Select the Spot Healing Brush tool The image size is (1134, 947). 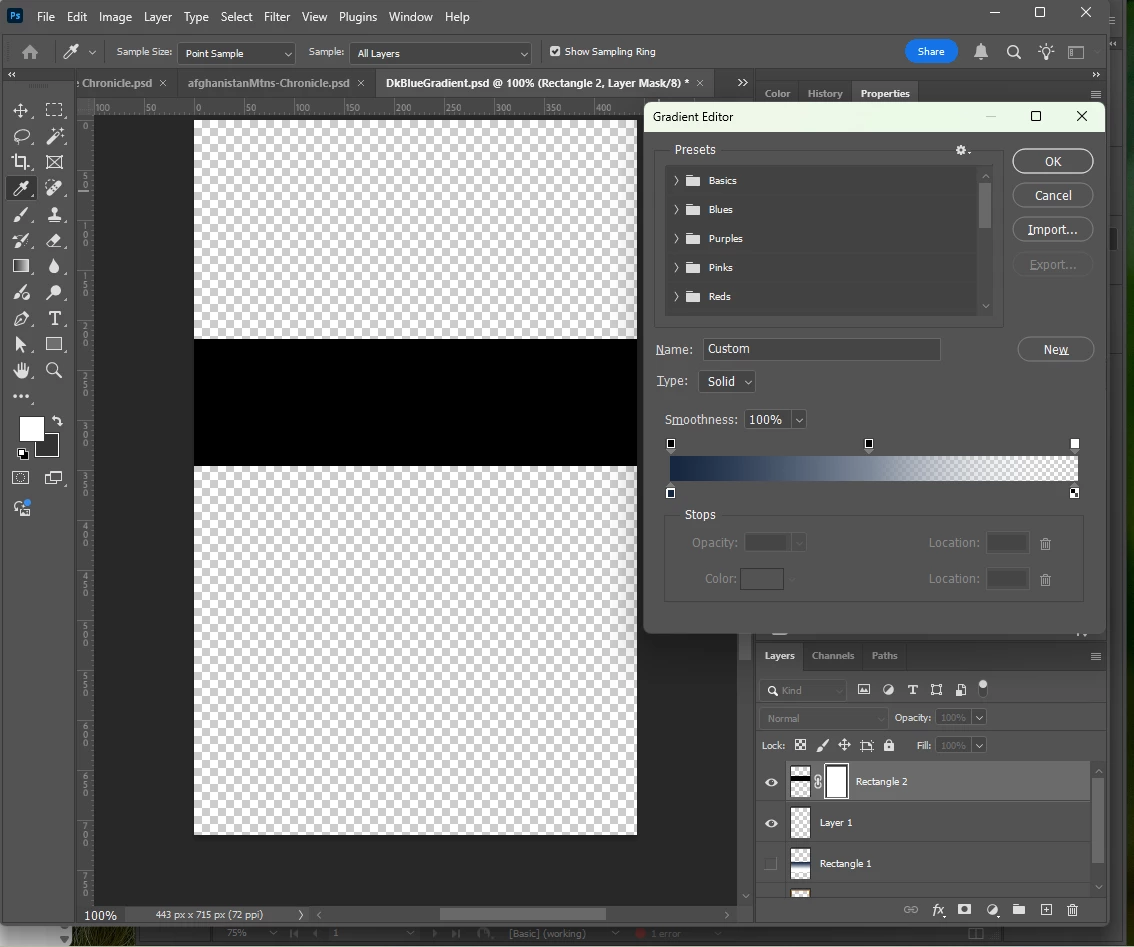pyautogui.click(x=54, y=188)
